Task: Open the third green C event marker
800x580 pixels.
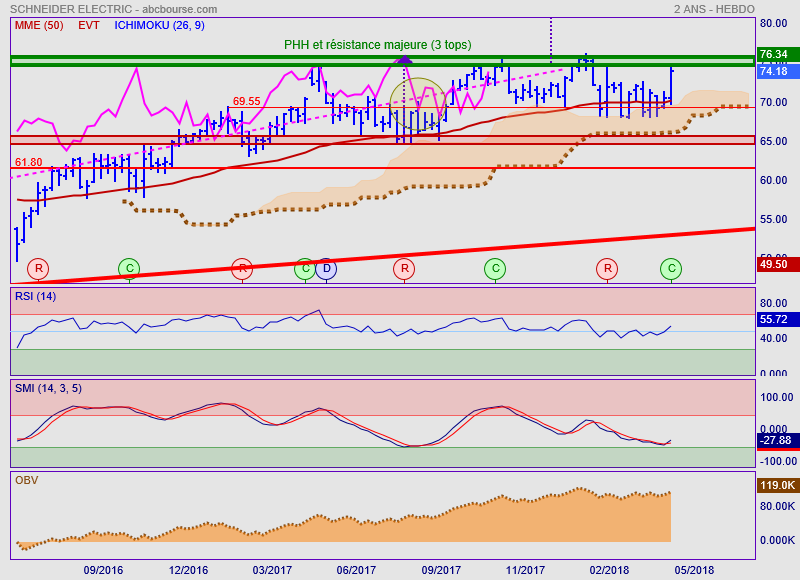Action: 495,268
